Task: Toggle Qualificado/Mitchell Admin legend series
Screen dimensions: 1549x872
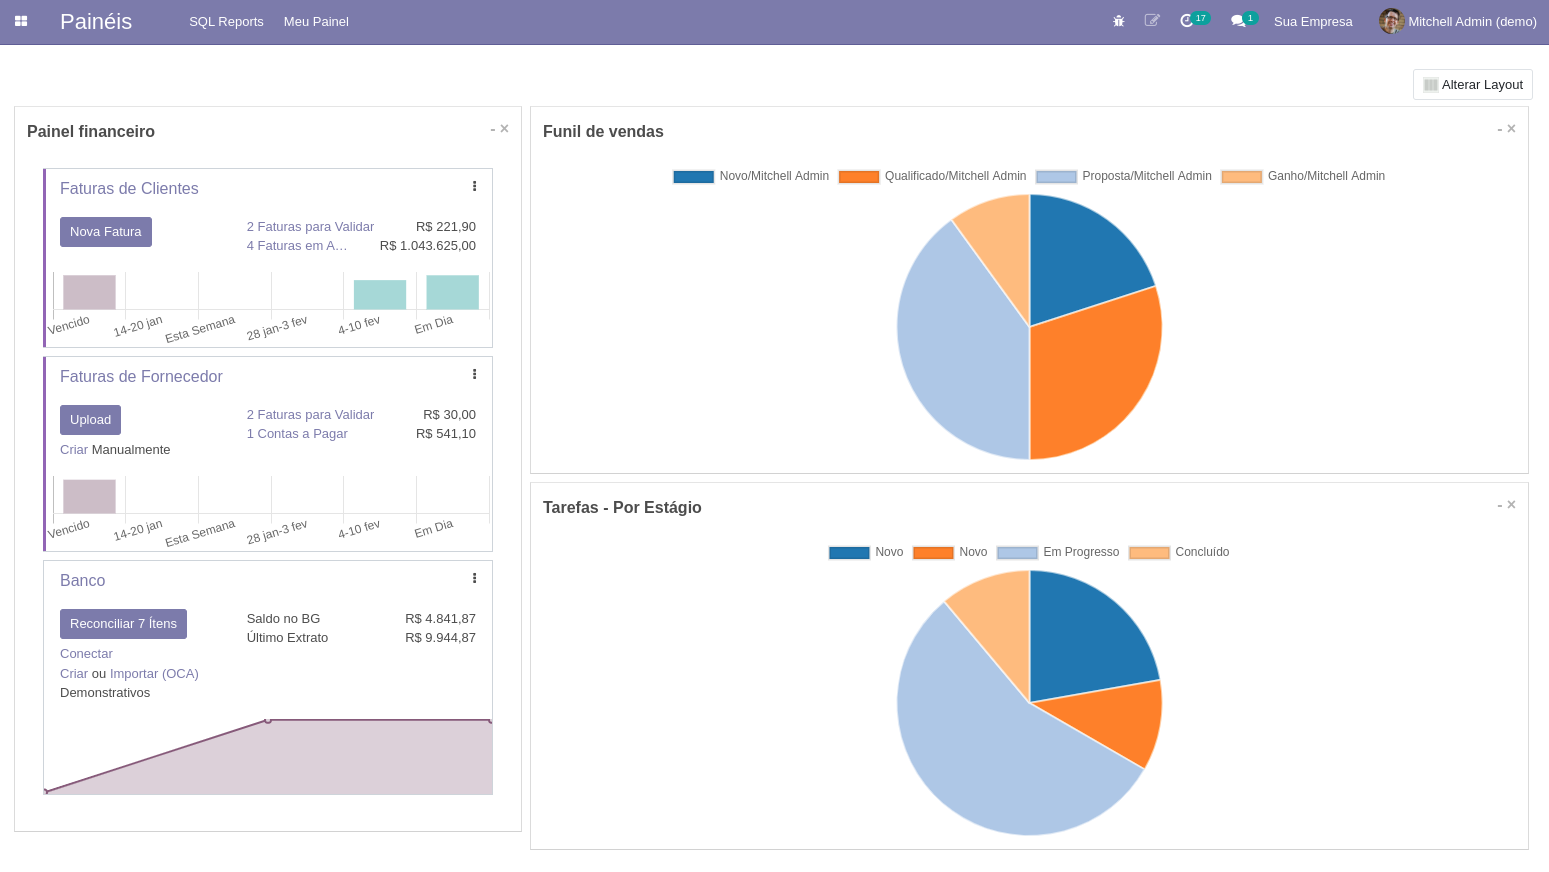Action: coord(932,176)
